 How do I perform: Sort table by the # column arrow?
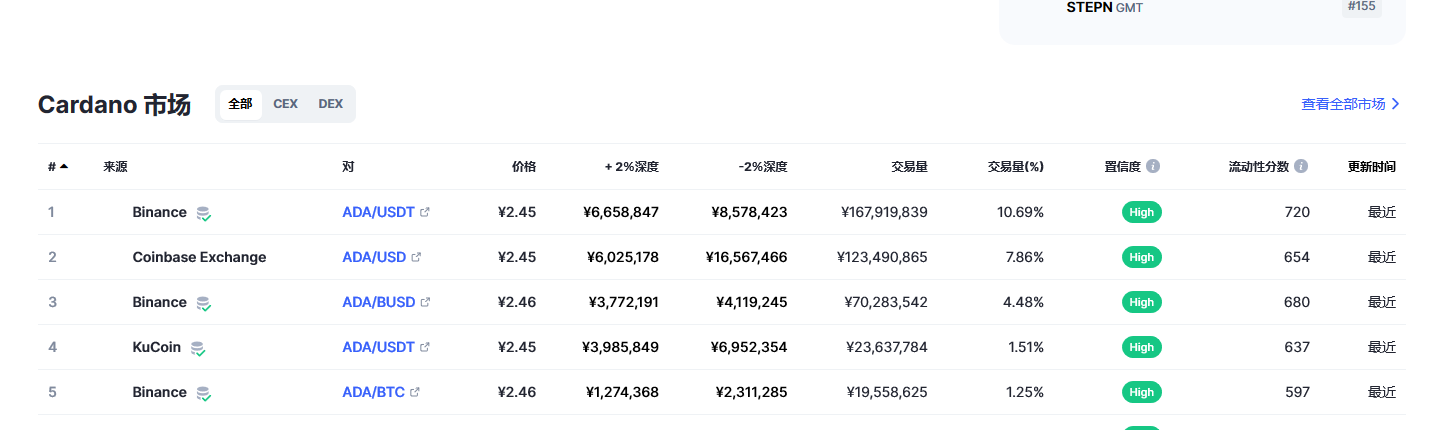coord(64,167)
